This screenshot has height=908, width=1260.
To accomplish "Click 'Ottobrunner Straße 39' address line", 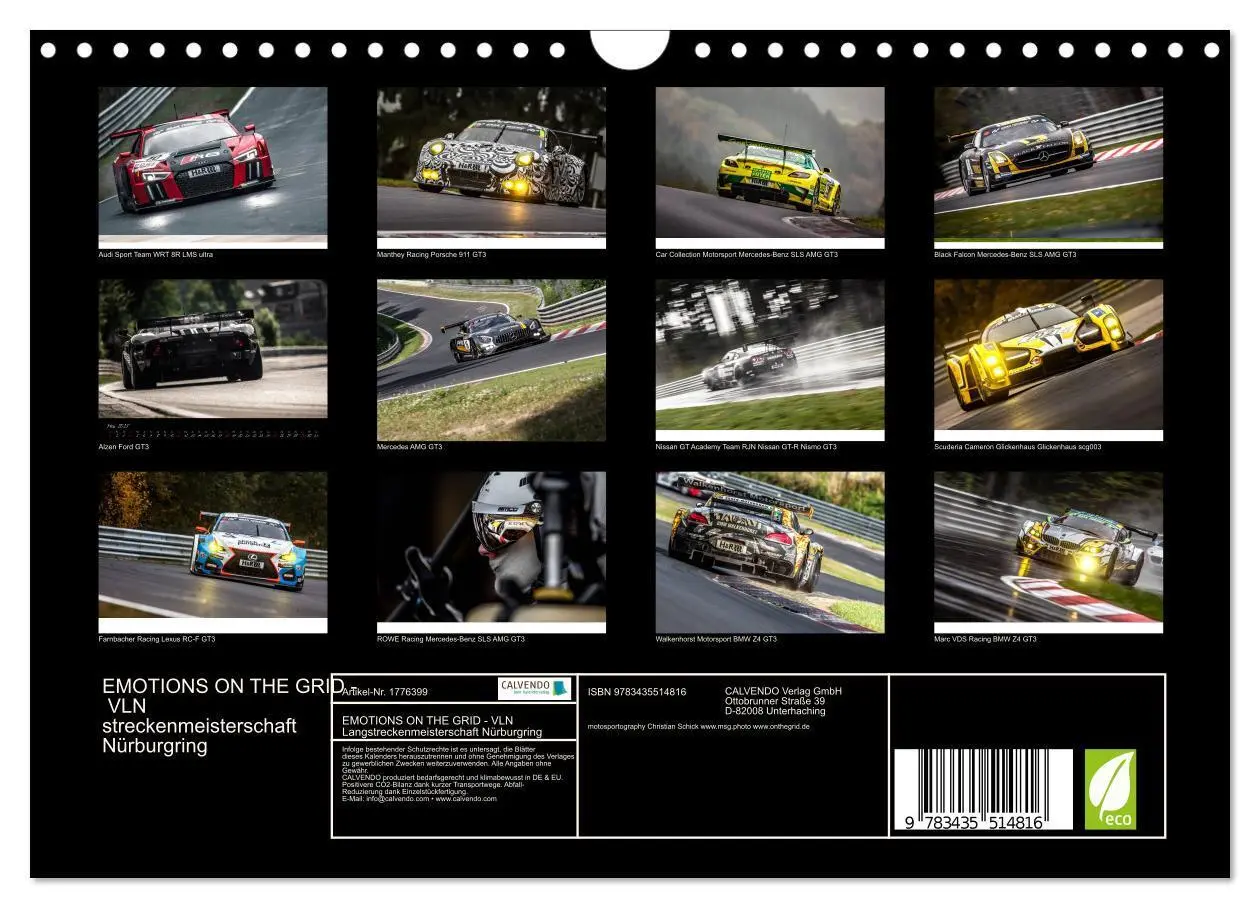I will [x=775, y=701].
